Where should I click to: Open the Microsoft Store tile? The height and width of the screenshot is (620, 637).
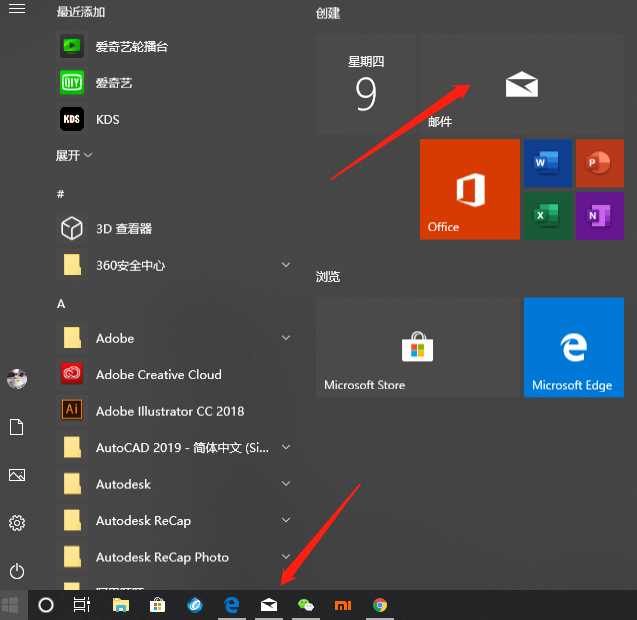[418, 347]
